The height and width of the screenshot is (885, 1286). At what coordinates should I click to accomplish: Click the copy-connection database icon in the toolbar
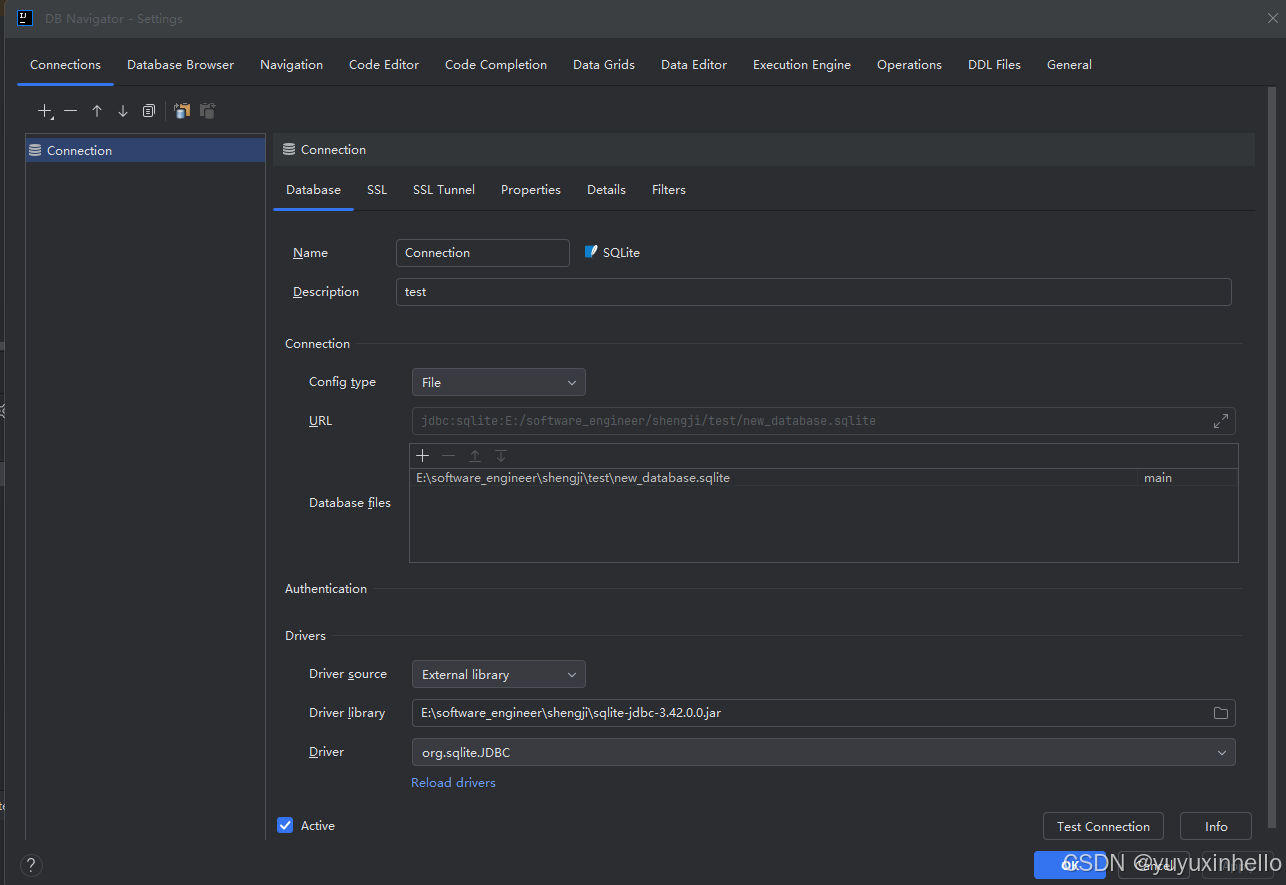click(181, 110)
